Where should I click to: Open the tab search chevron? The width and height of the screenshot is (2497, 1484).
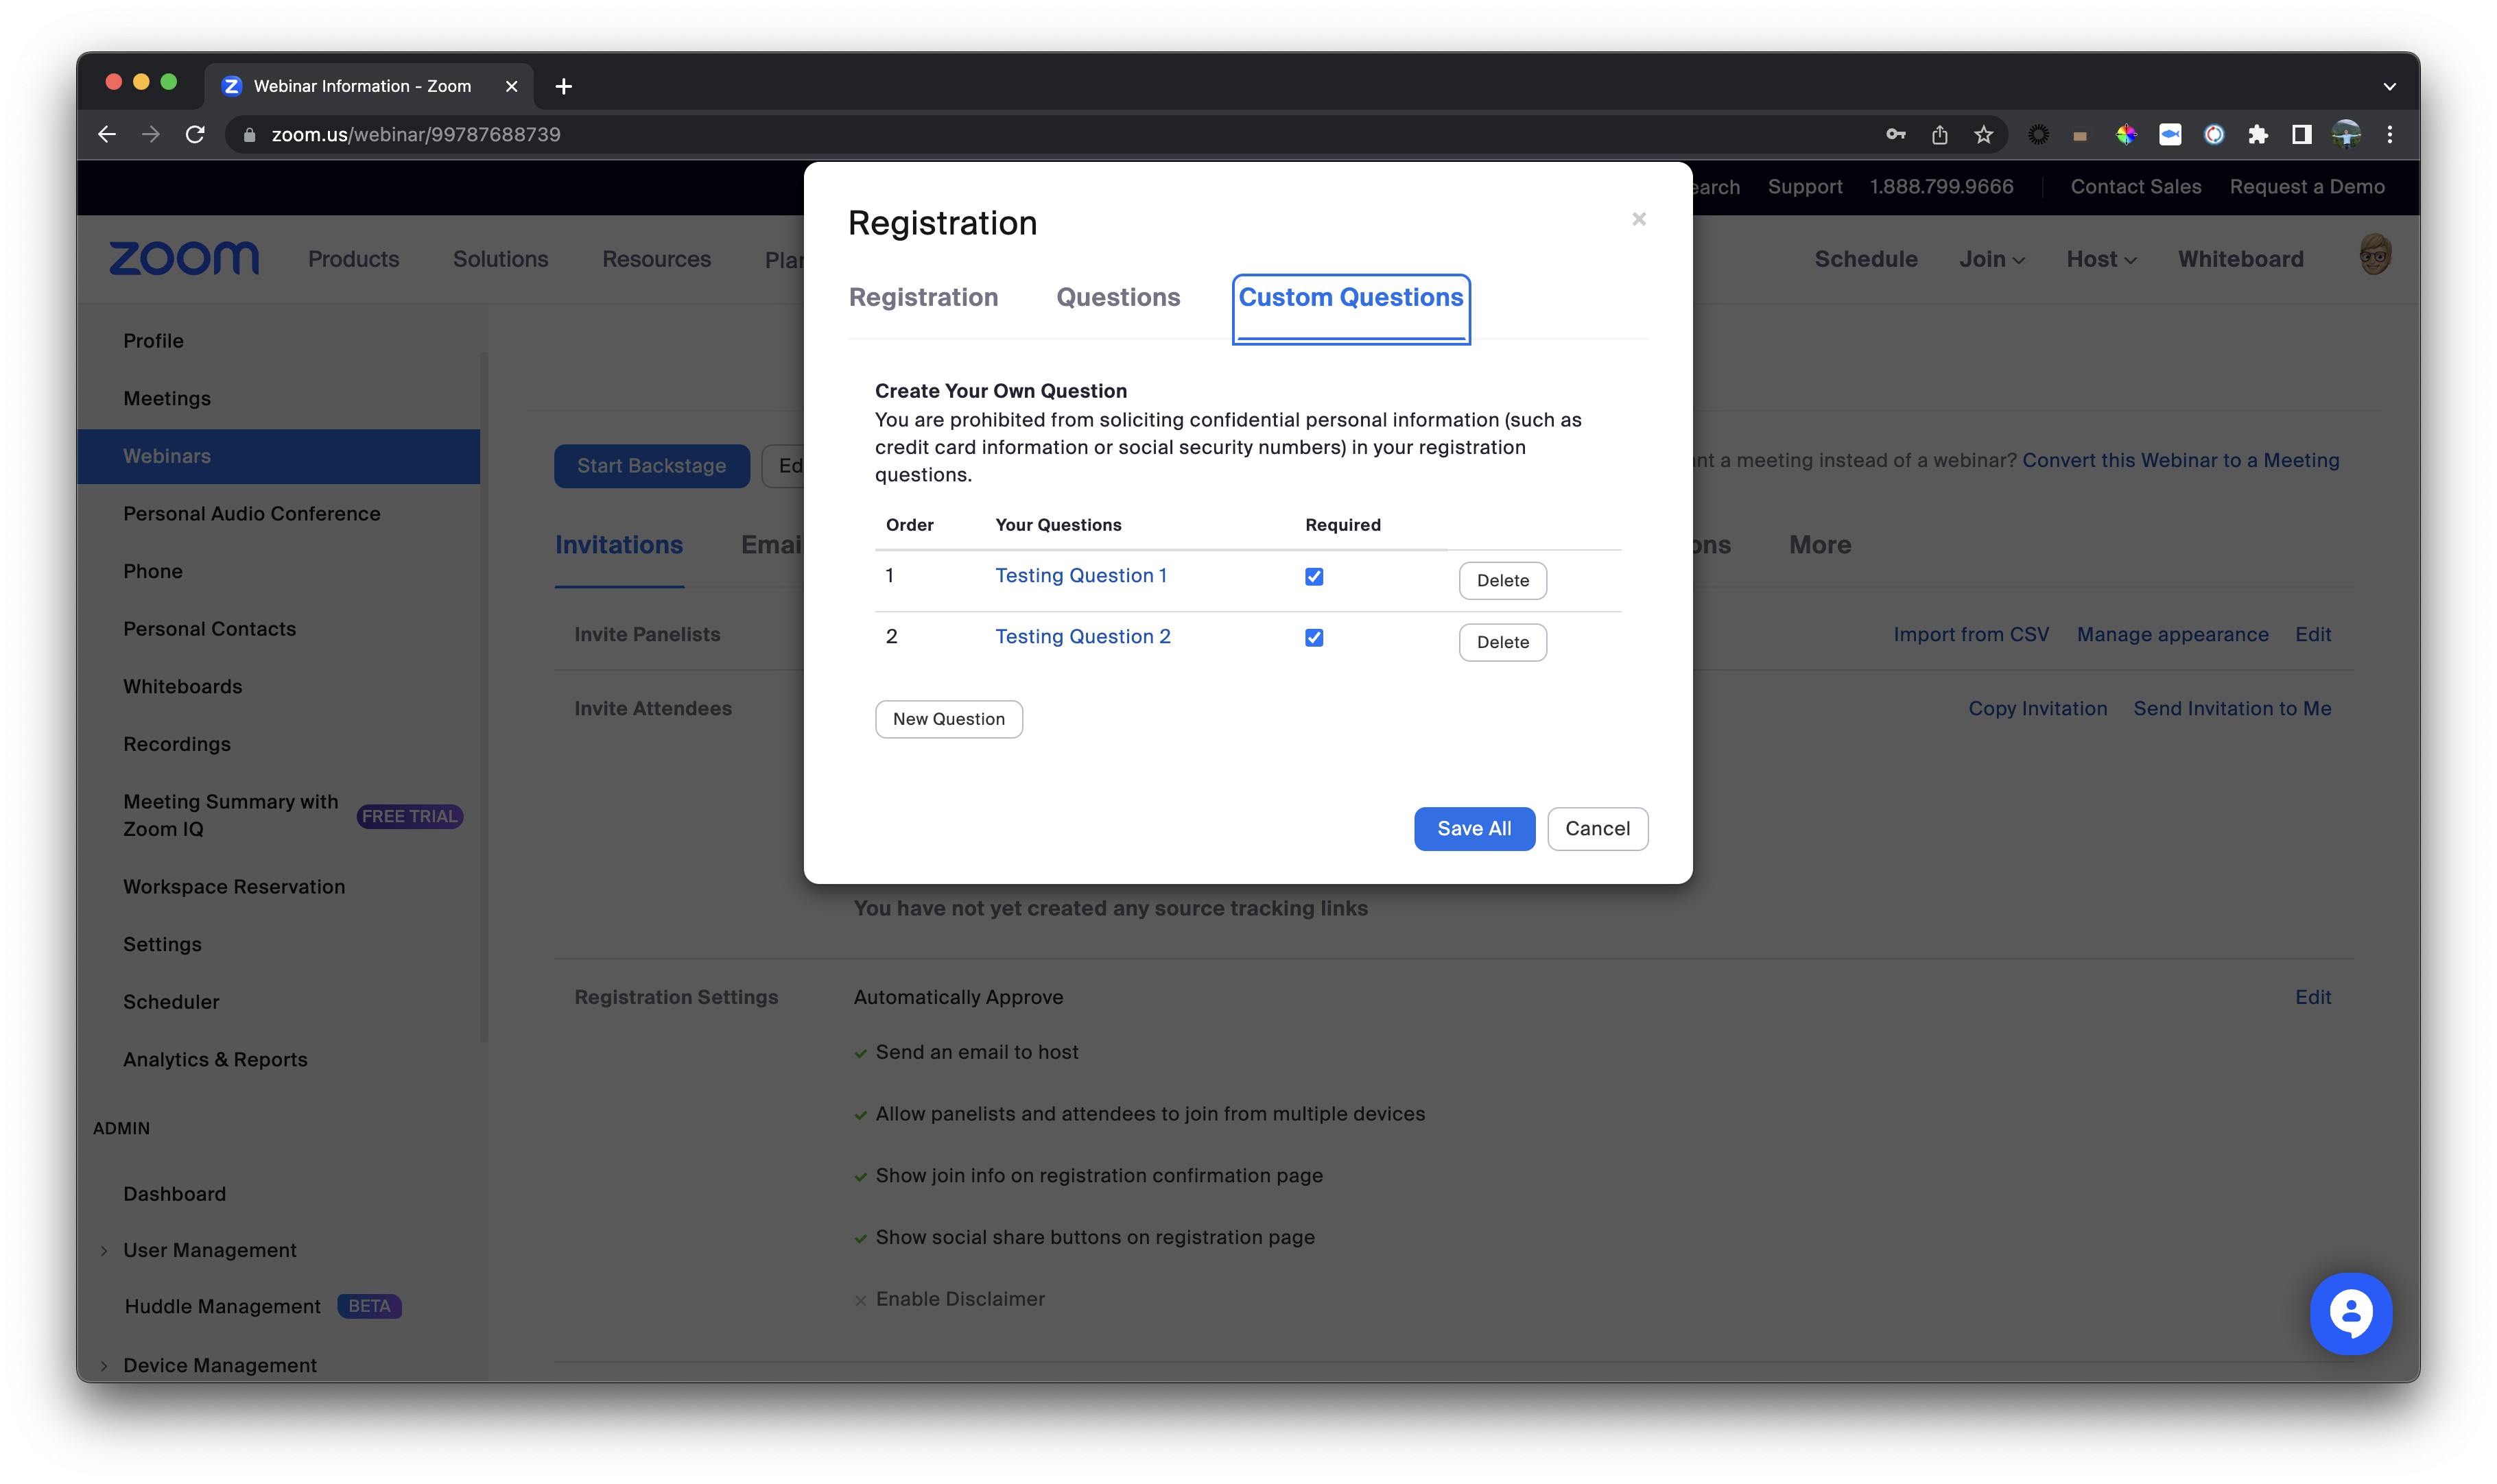2389,86
